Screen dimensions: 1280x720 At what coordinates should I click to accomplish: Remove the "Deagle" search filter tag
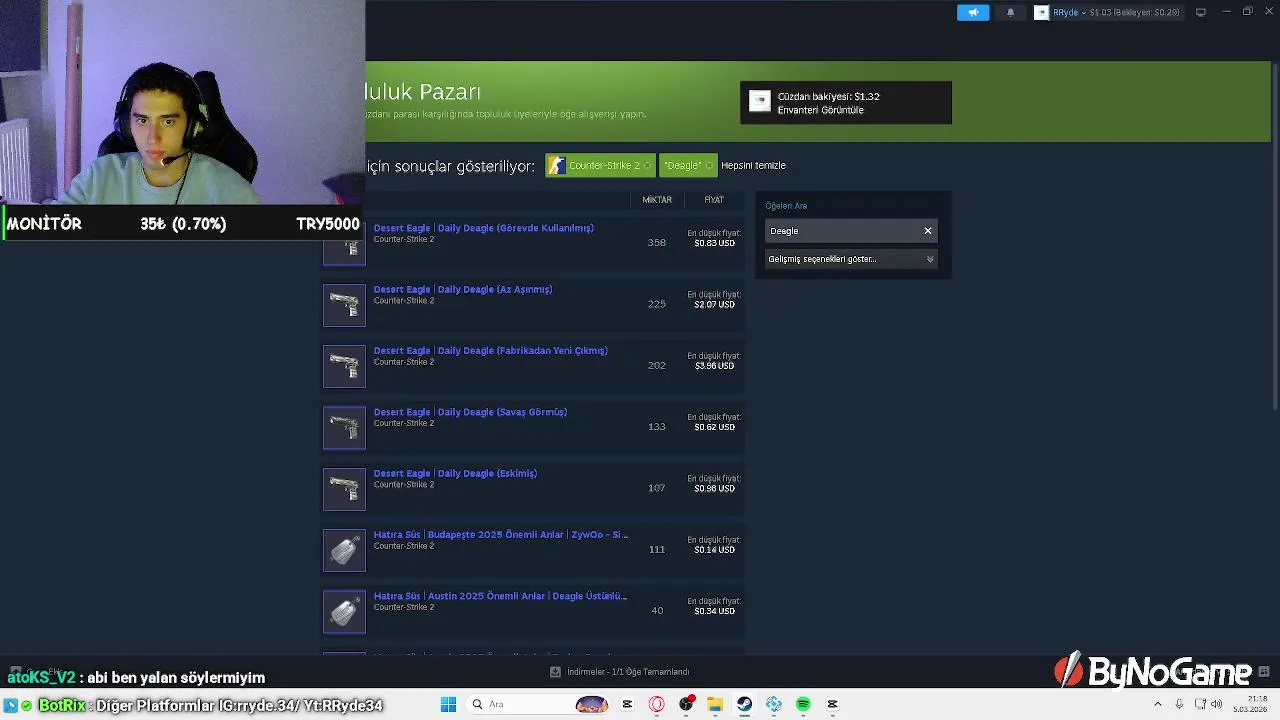pyautogui.click(x=709, y=166)
